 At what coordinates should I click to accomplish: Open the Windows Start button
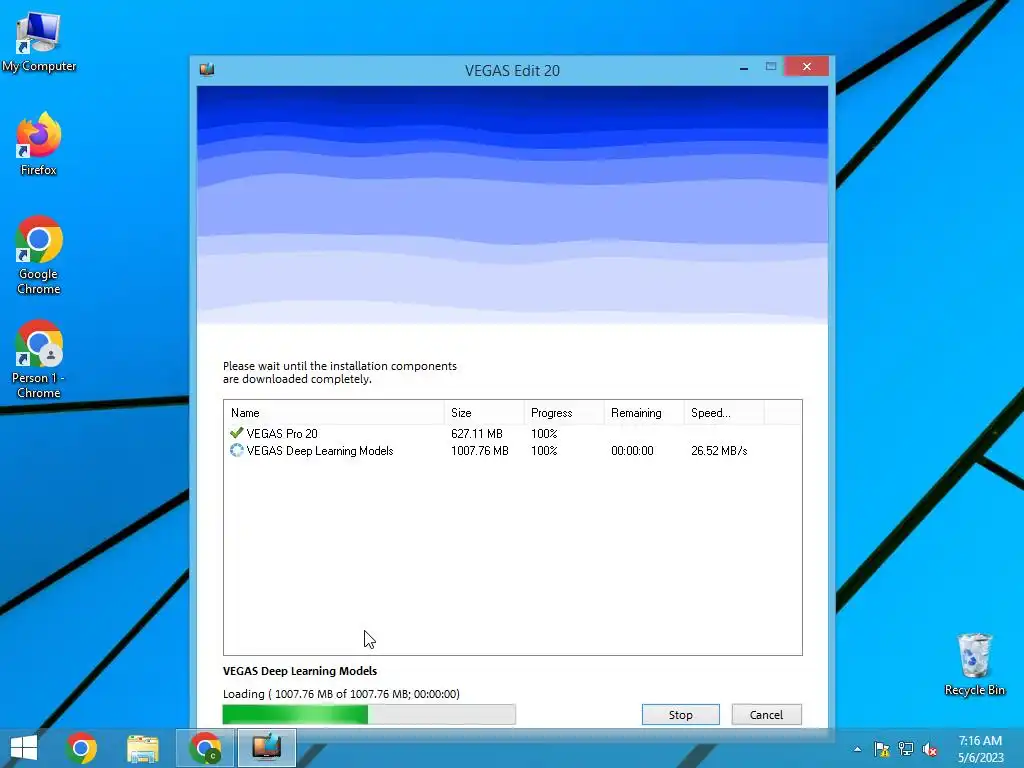(24, 748)
